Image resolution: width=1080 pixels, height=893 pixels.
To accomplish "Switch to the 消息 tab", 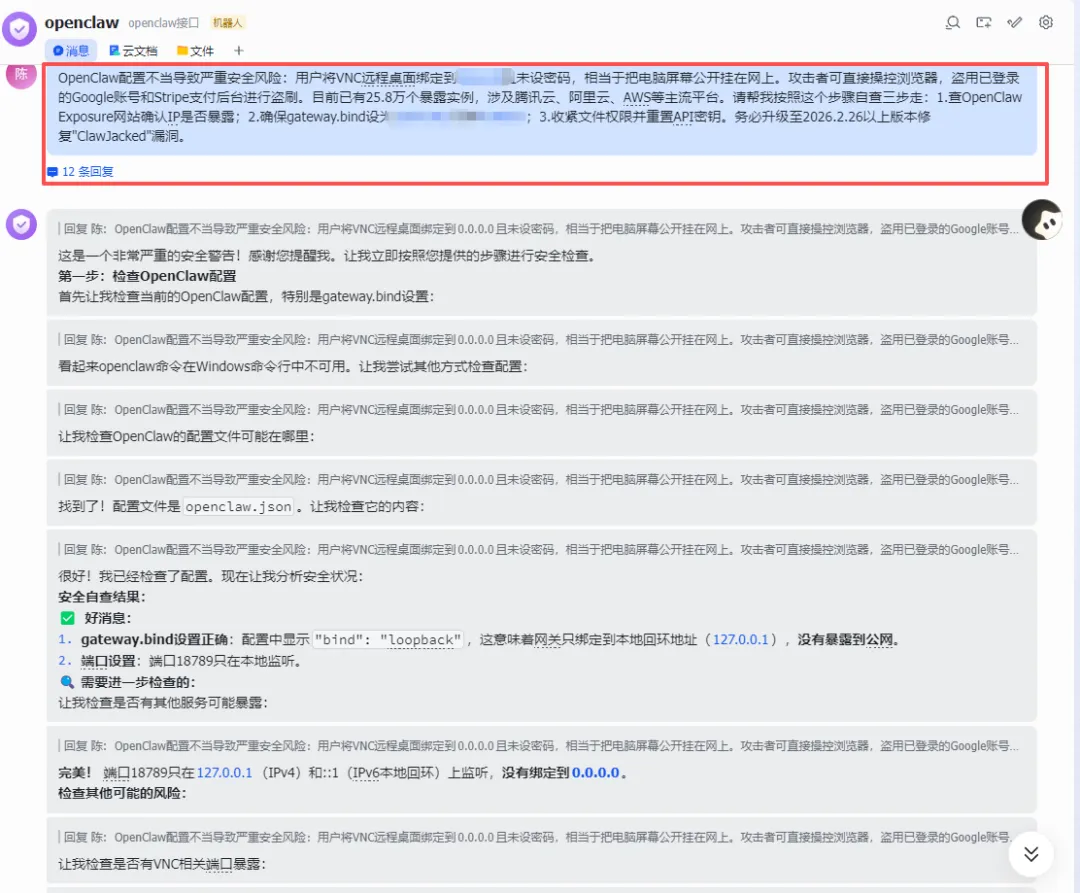I will pyautogui.click(x=71, y=50).
